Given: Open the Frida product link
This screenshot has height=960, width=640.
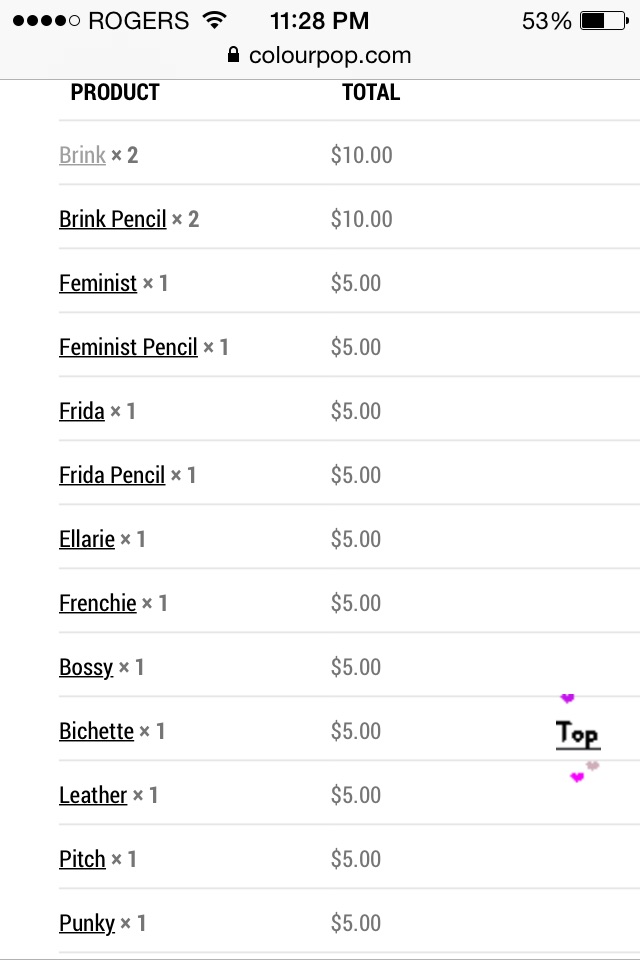Looking at the screenshot, I should pyautogui.click(x=81, y=411).
